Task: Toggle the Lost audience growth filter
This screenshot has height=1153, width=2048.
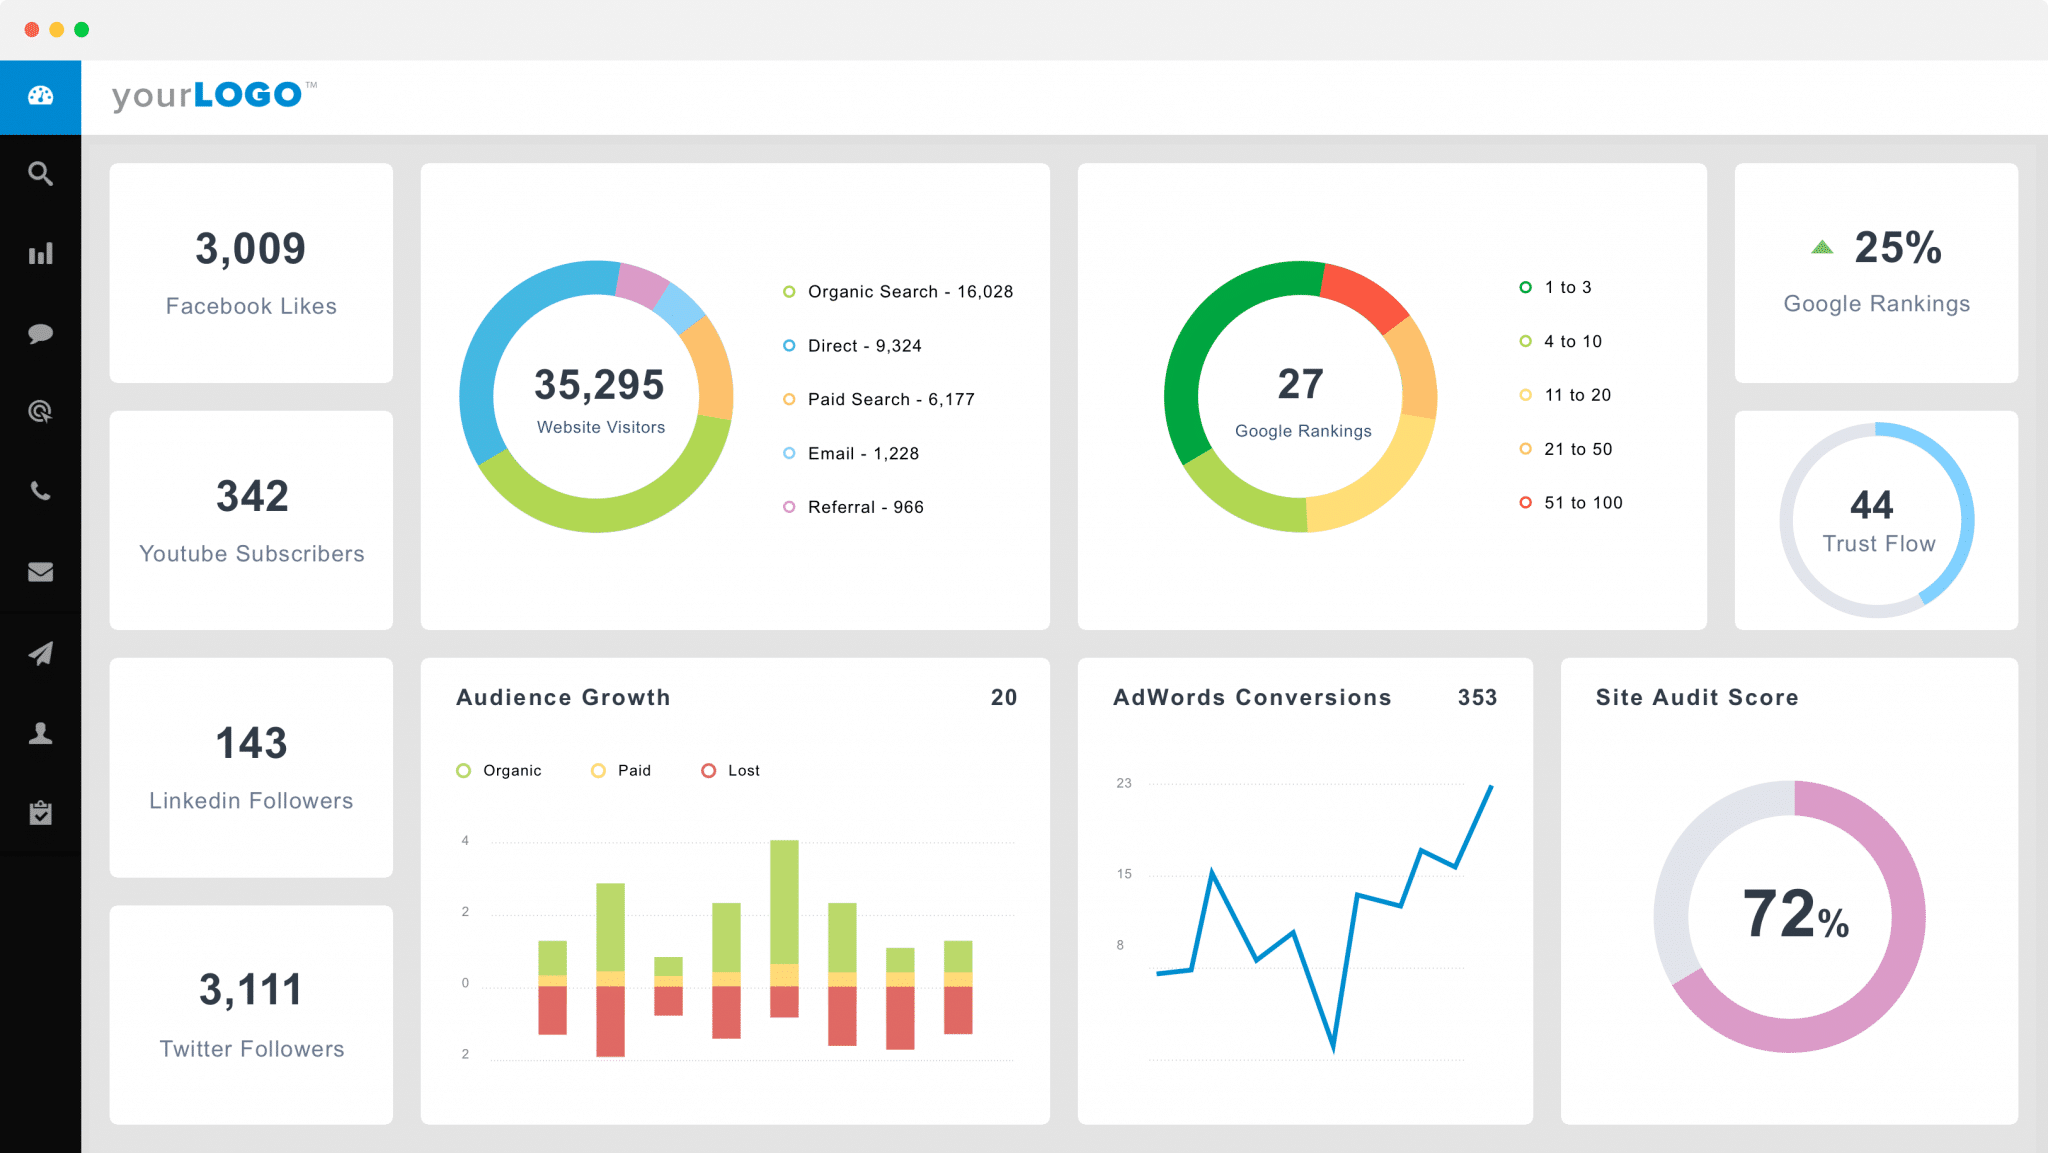Action: click(x=719, y=769)
